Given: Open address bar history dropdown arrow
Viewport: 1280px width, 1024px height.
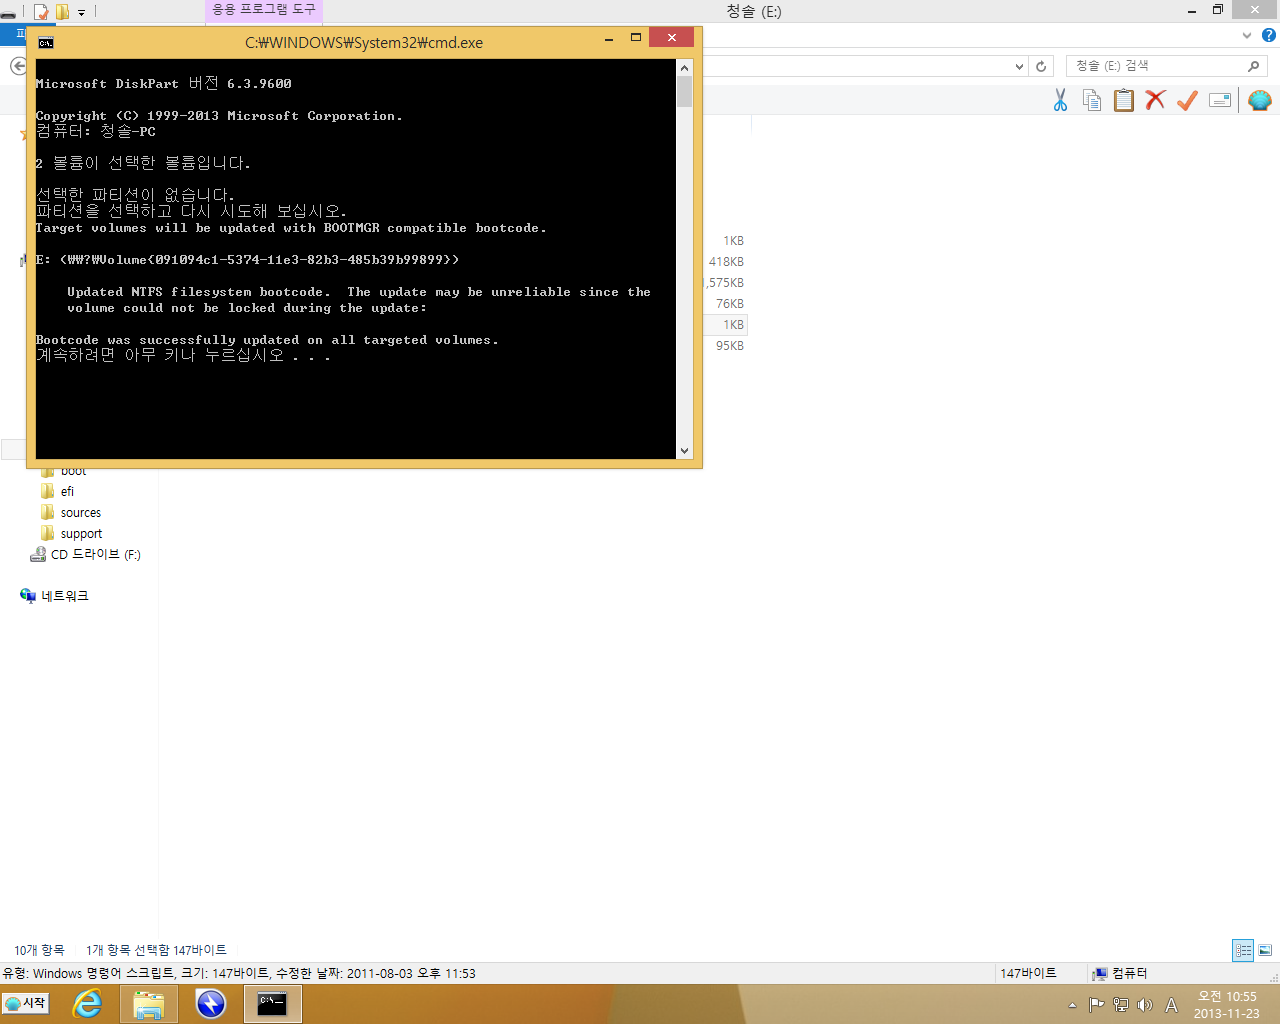Looking at the screenshot, I should [1019, 66].
